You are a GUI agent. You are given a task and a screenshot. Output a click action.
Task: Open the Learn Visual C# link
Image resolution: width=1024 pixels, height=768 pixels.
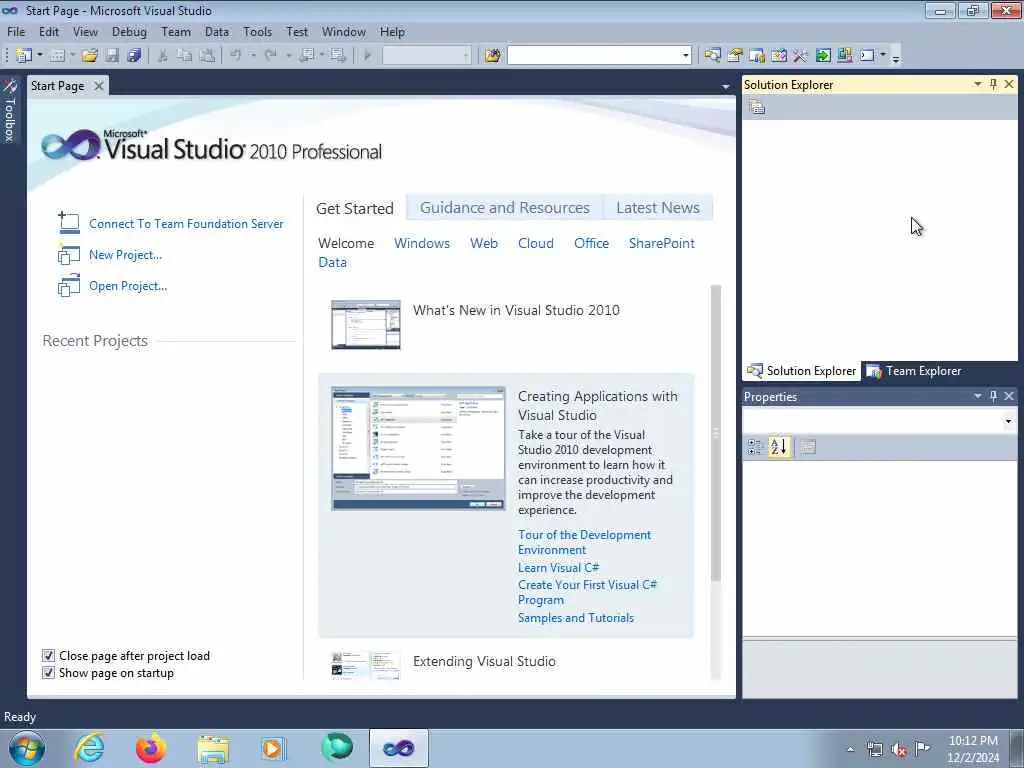tap(558, 568)
